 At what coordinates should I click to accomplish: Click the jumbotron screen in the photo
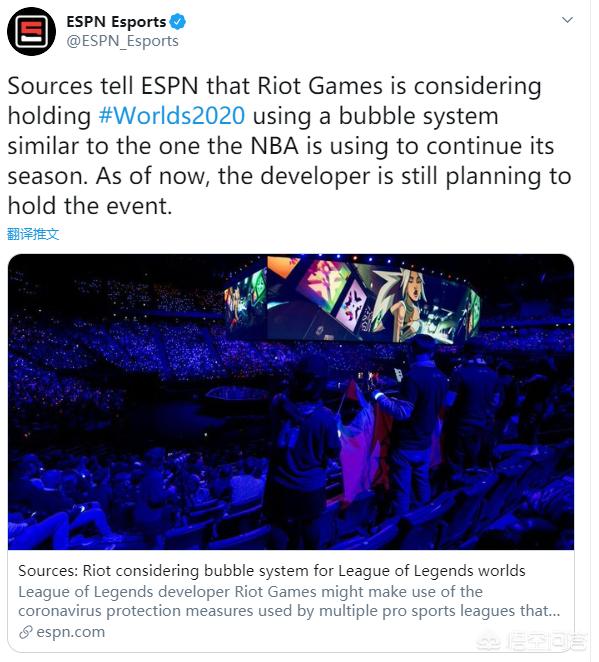(x=352, y=300)
